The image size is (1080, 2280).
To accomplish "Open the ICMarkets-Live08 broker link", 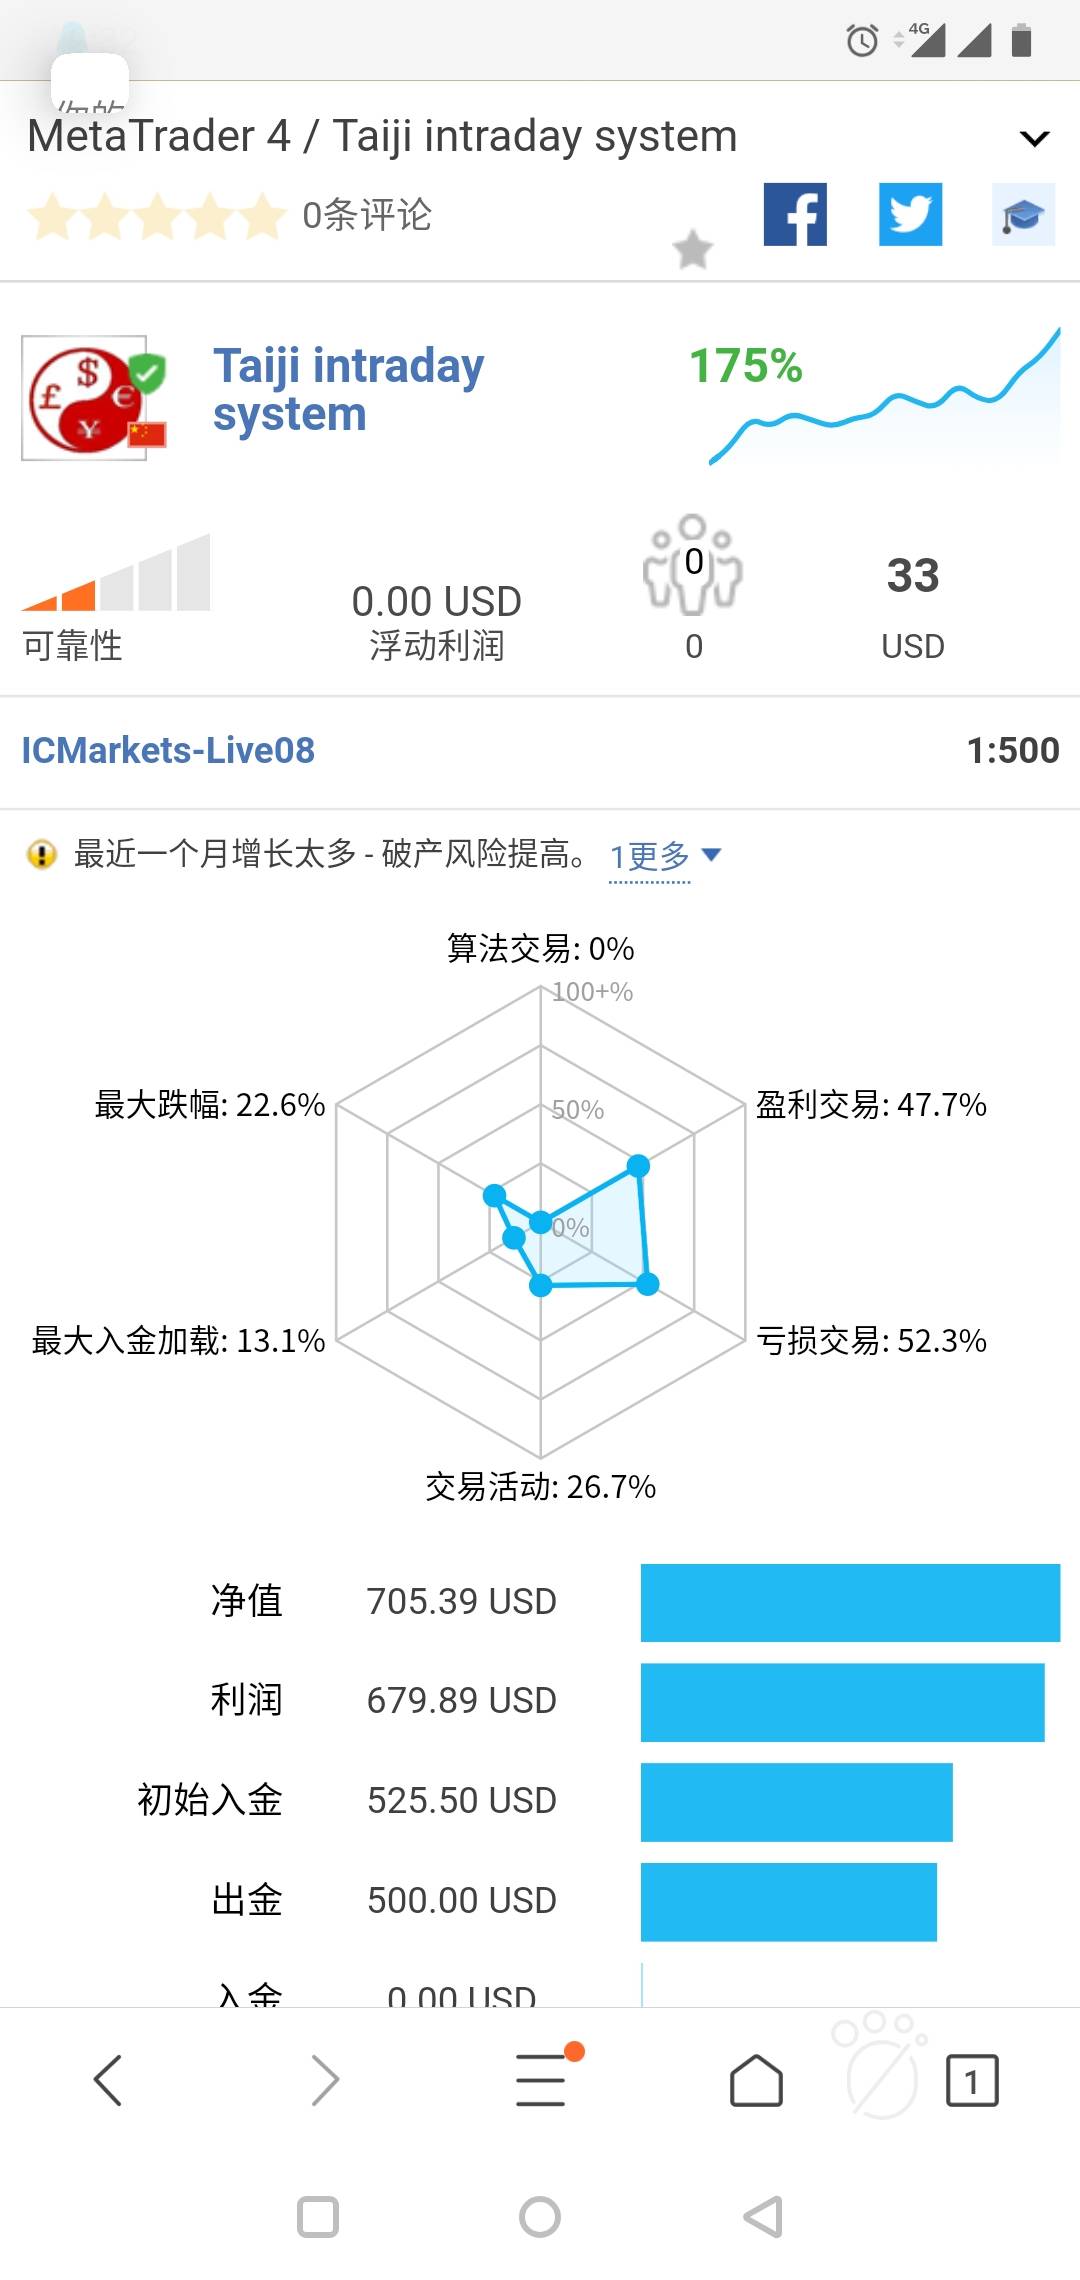I will pyautogui.click(x=168, y=750).
